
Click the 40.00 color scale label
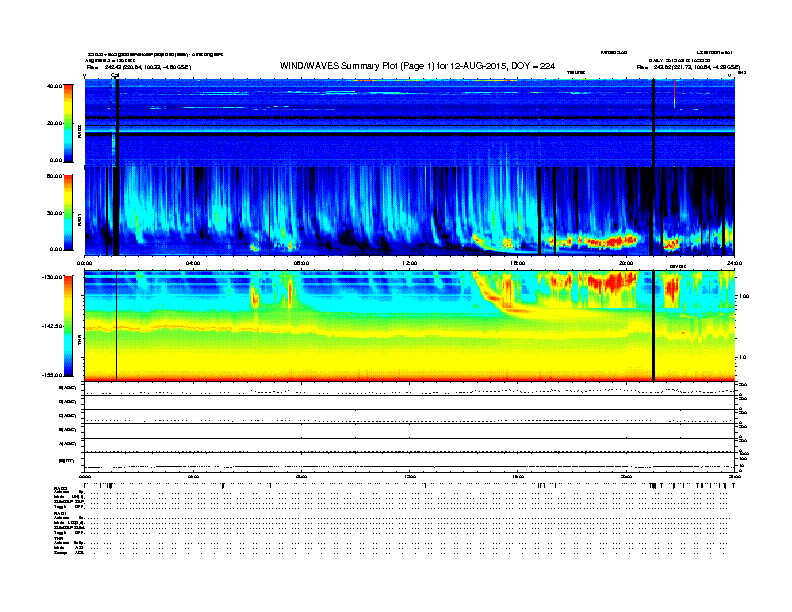click(x=55, y=86)
